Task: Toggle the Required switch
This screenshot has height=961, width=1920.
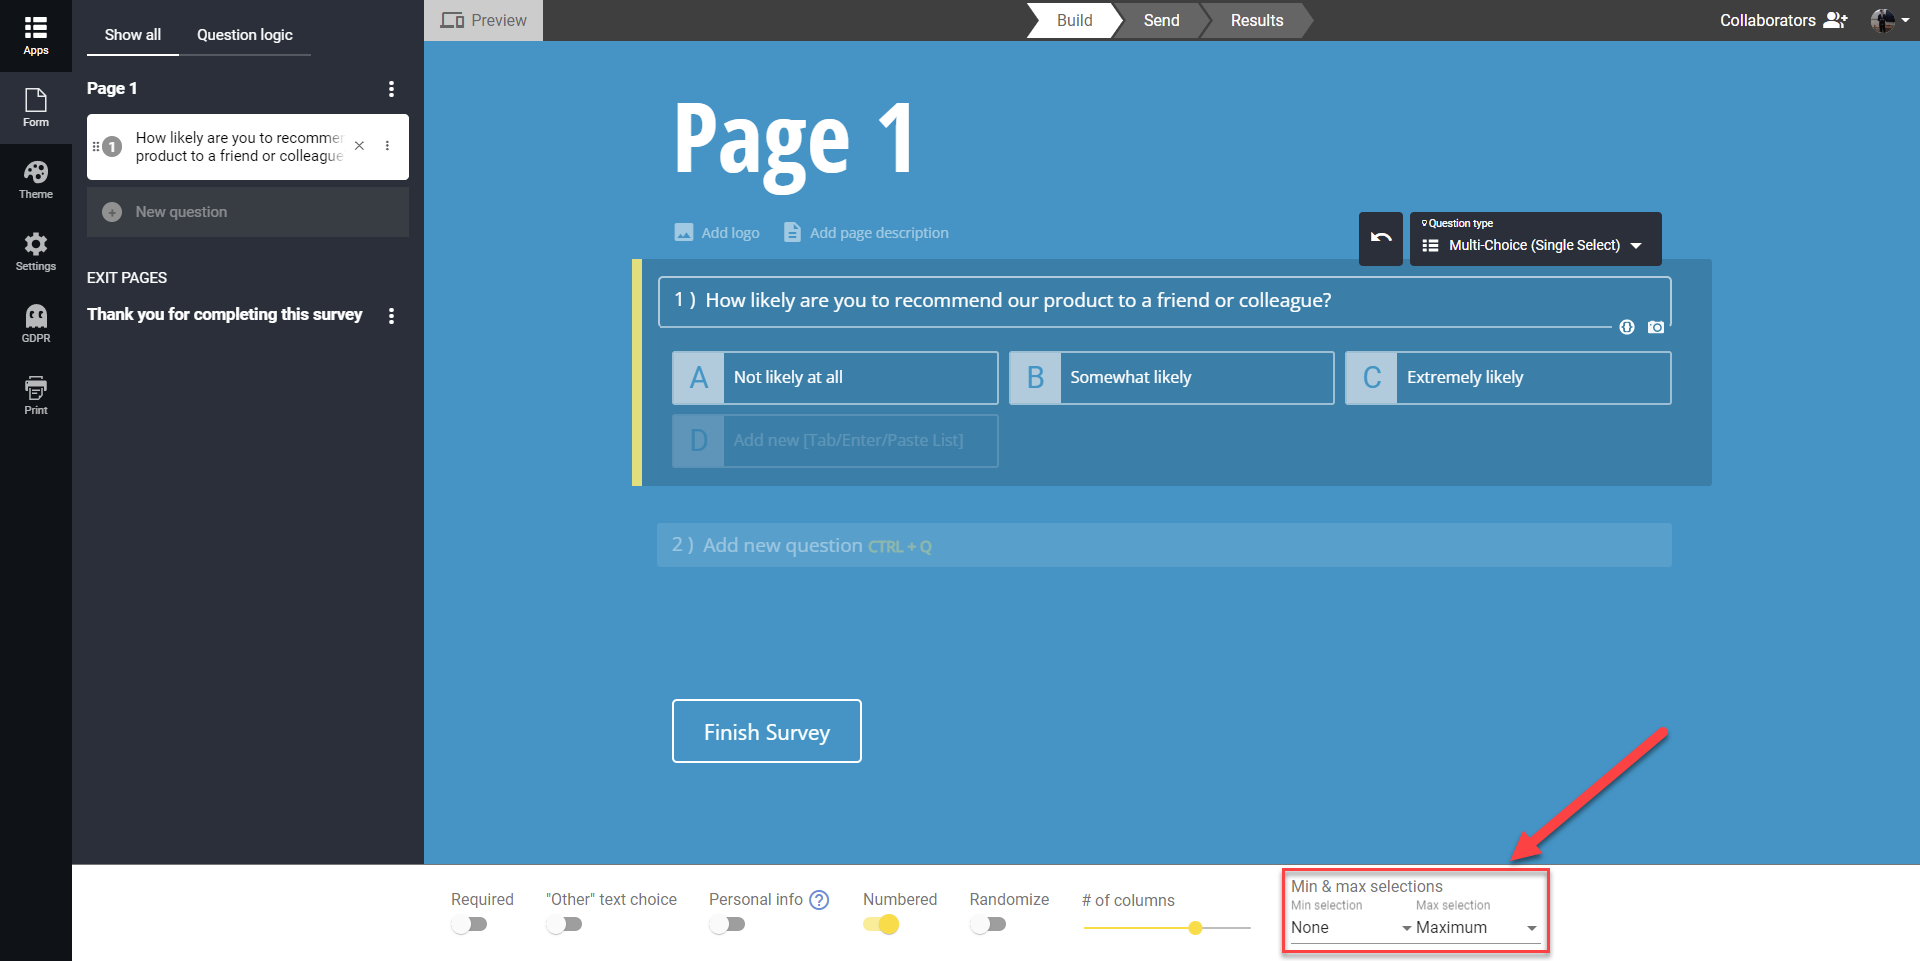Action: coord(468,924)
